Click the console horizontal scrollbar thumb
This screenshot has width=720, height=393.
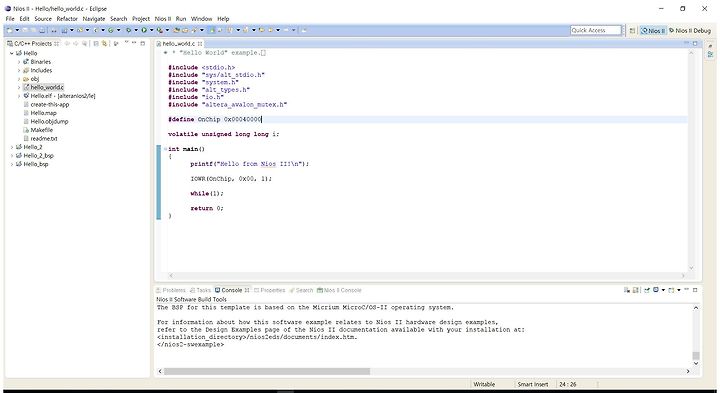[x=267, y=371]
